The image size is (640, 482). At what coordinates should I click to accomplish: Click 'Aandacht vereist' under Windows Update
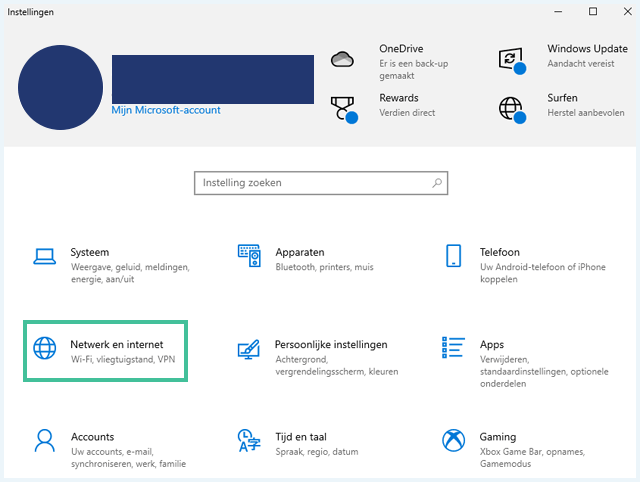(x=580, y=64)
